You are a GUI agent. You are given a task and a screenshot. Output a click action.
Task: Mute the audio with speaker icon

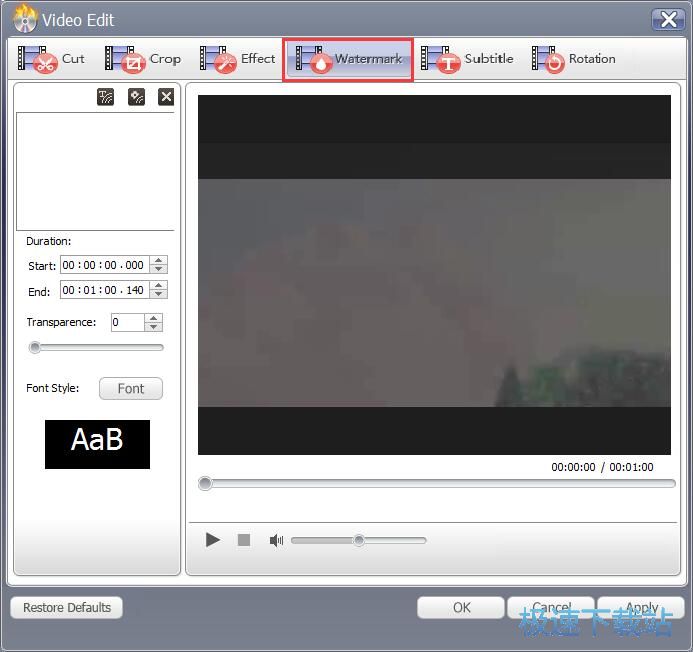(x=276, y=540)
